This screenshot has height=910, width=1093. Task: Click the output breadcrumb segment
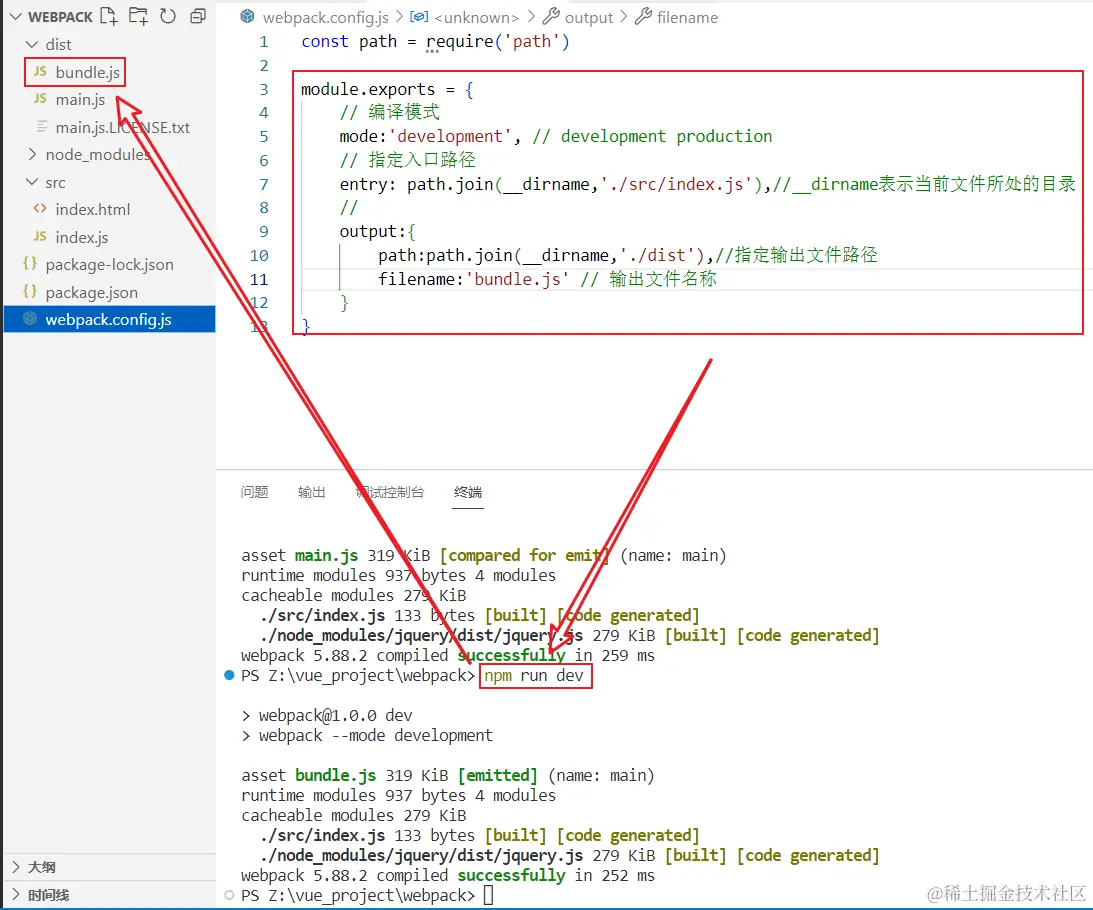(589, 17)
